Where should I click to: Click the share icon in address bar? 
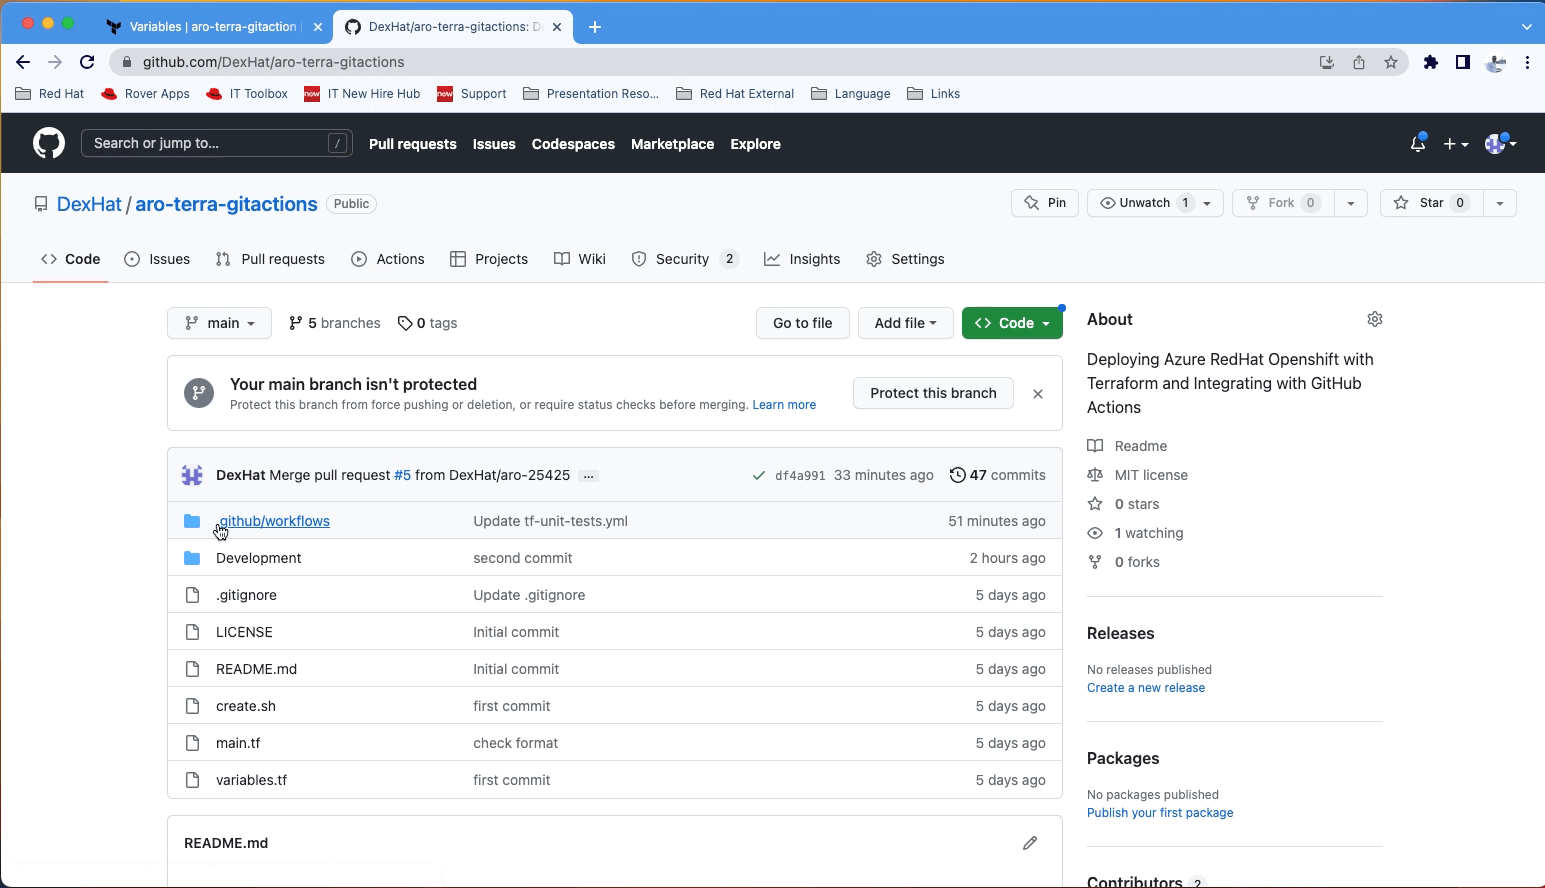point(1359,62)
